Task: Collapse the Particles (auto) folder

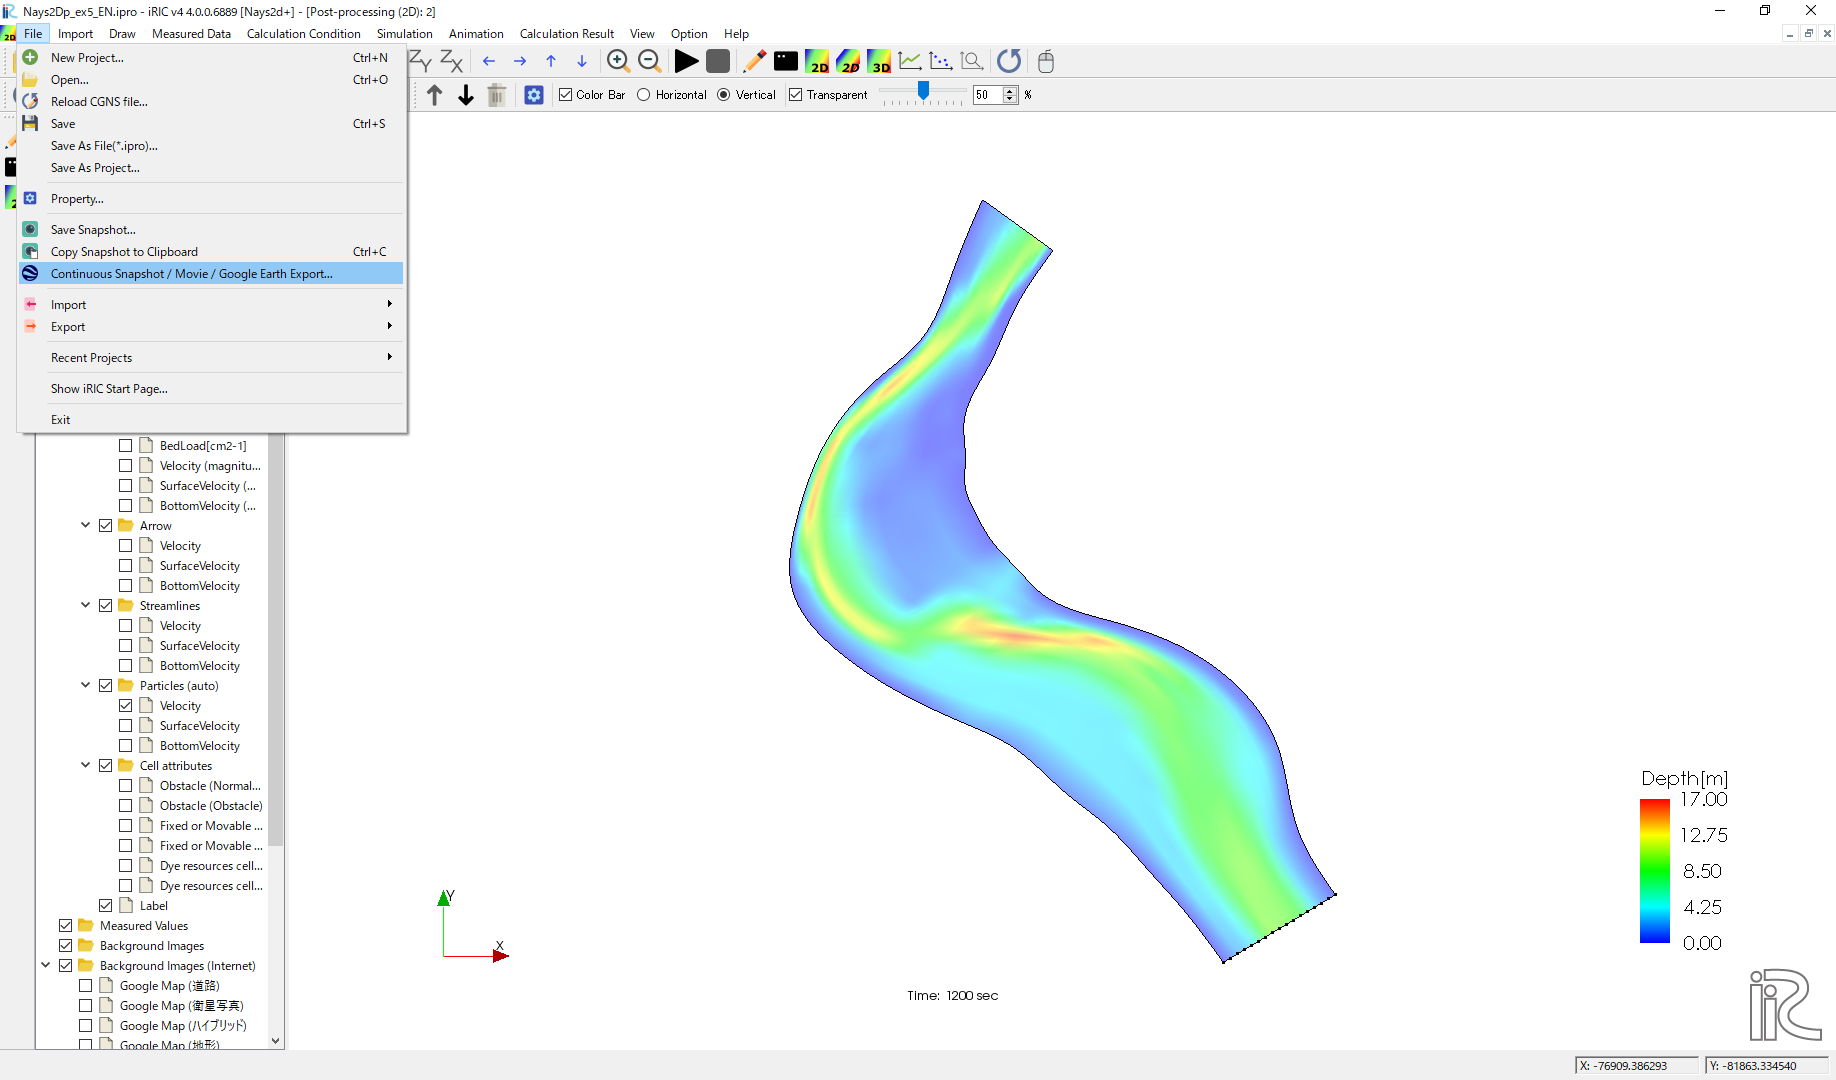Action: [x=86, y=685]
